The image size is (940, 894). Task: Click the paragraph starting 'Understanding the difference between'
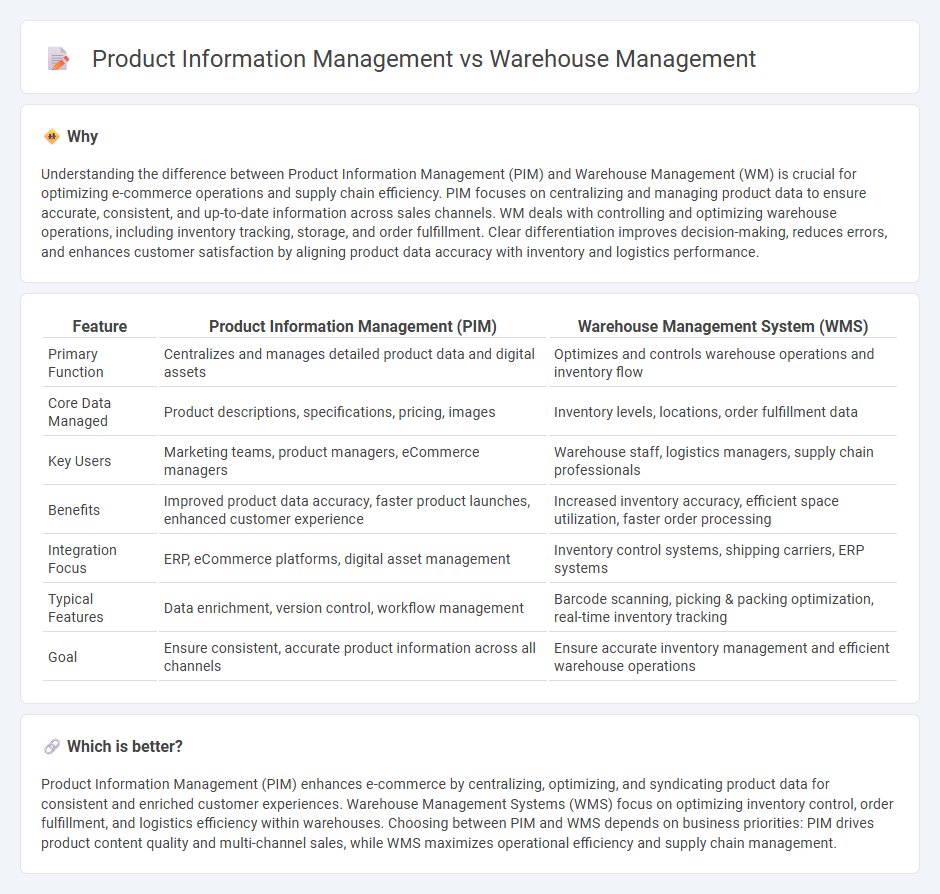pos(465,213)
